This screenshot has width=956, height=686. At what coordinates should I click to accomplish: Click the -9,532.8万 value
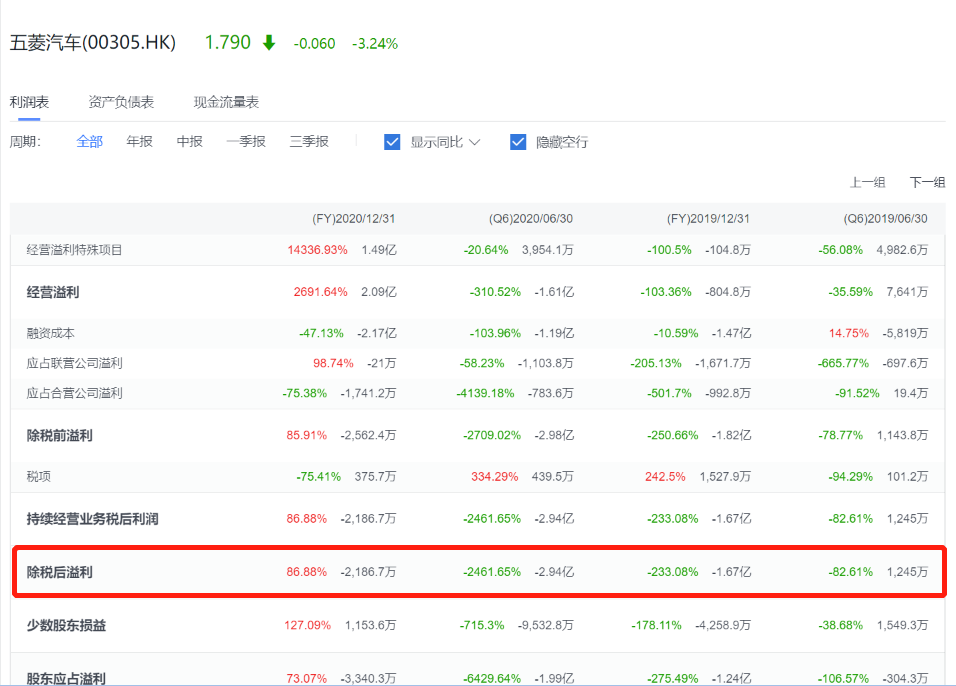[x=546, y=626]
